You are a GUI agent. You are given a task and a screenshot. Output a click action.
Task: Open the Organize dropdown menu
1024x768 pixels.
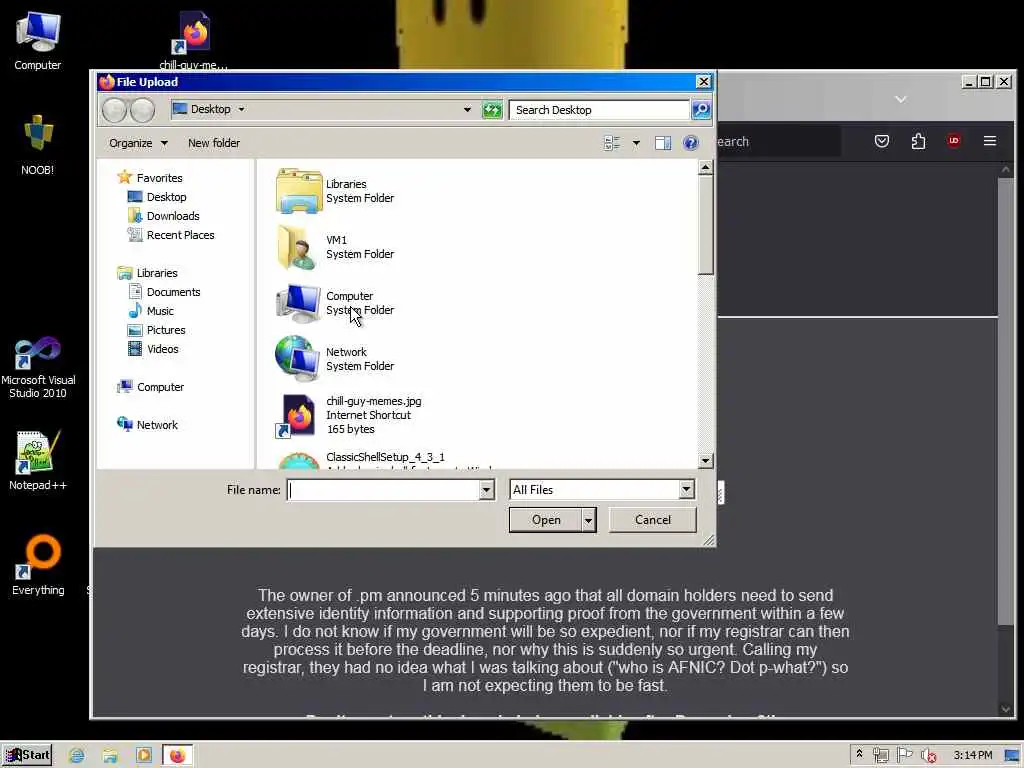pos(138,143)
